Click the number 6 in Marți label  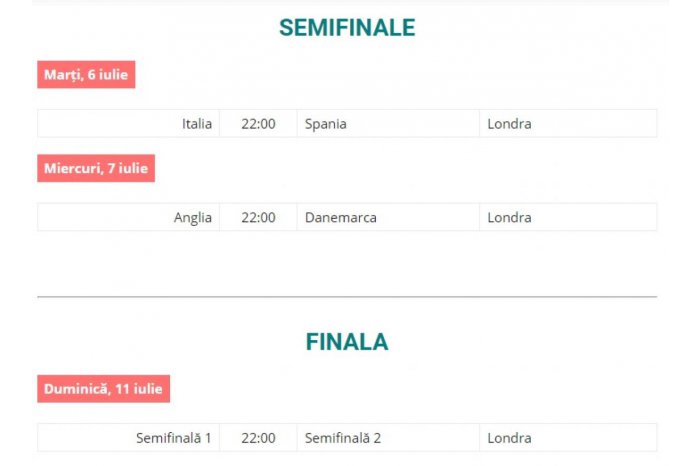click(x=92, y=75)
